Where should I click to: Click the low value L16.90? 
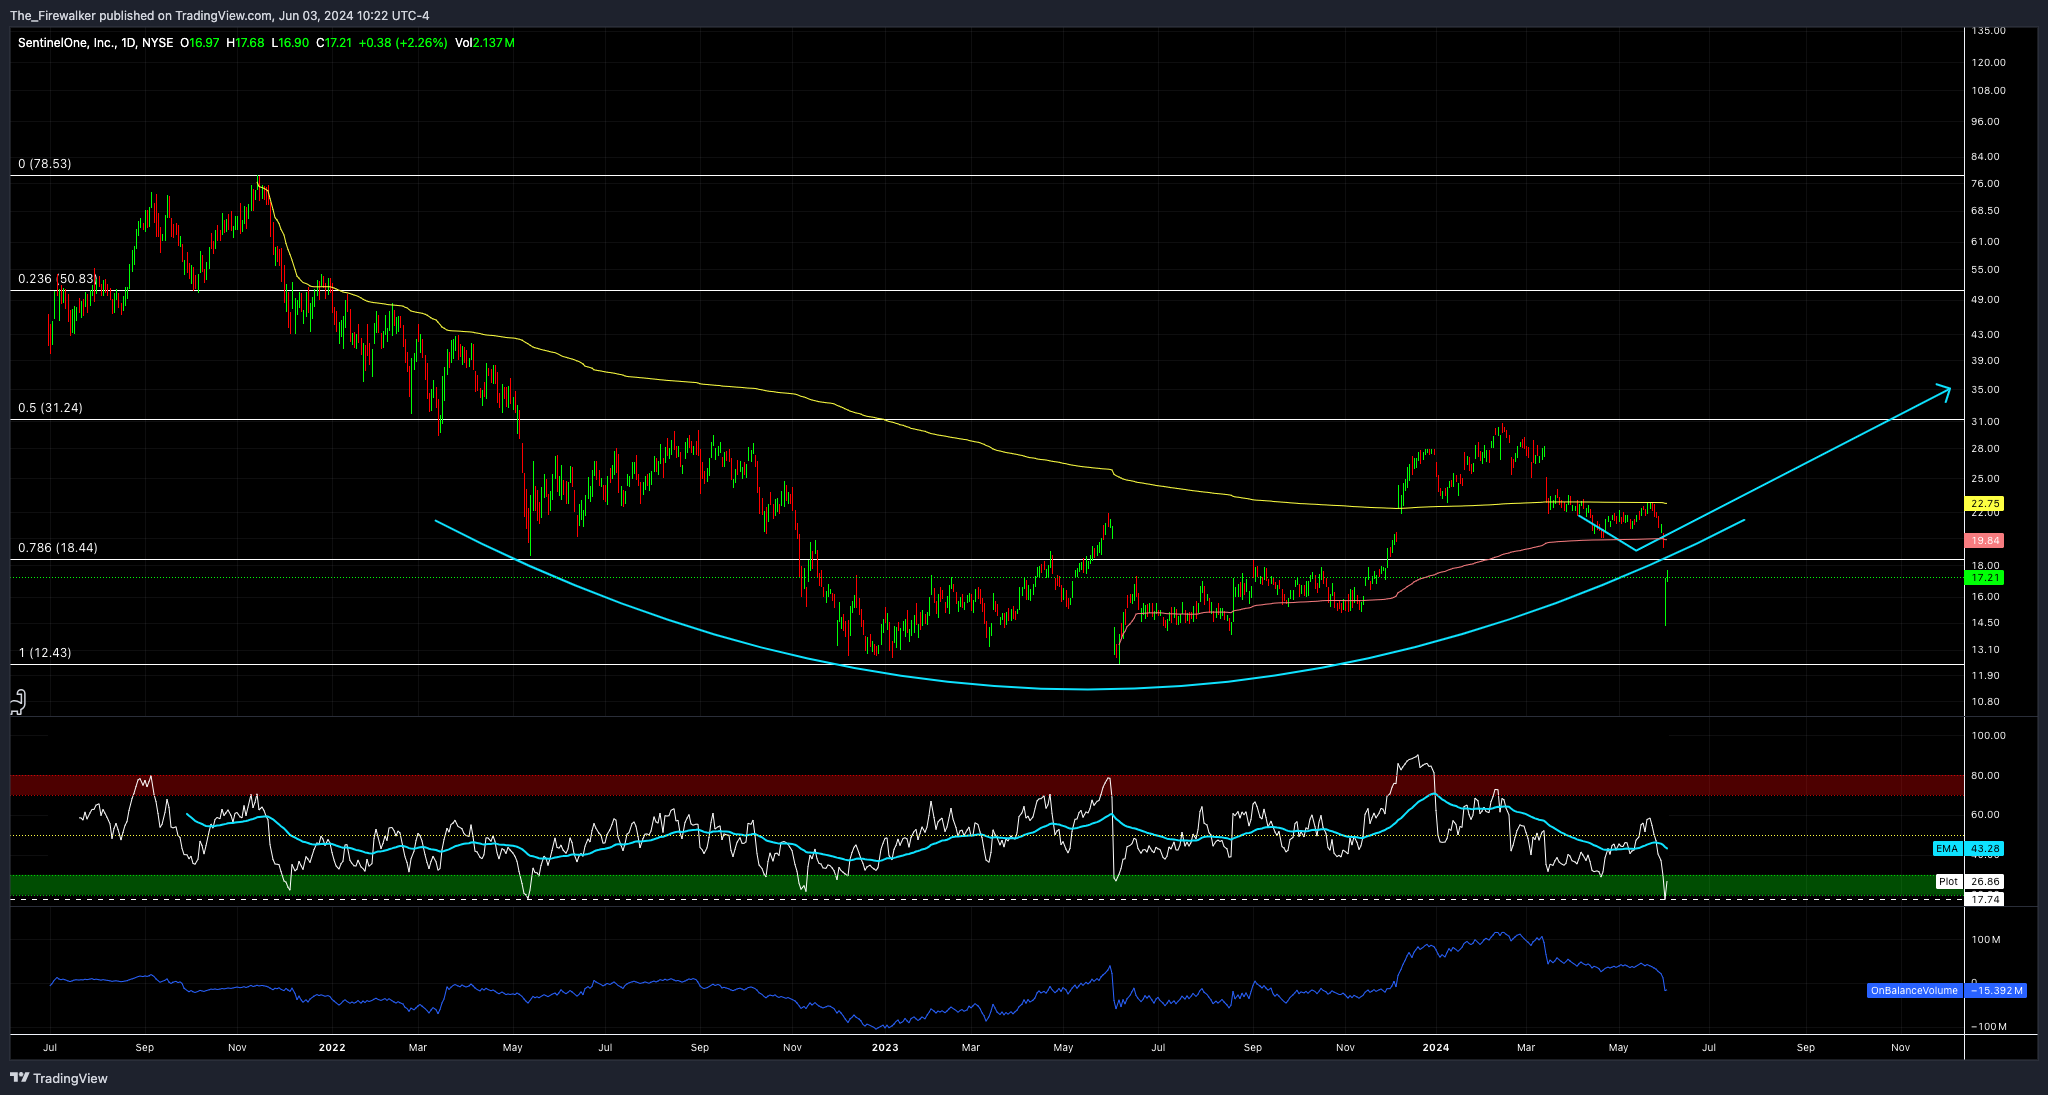290,43
